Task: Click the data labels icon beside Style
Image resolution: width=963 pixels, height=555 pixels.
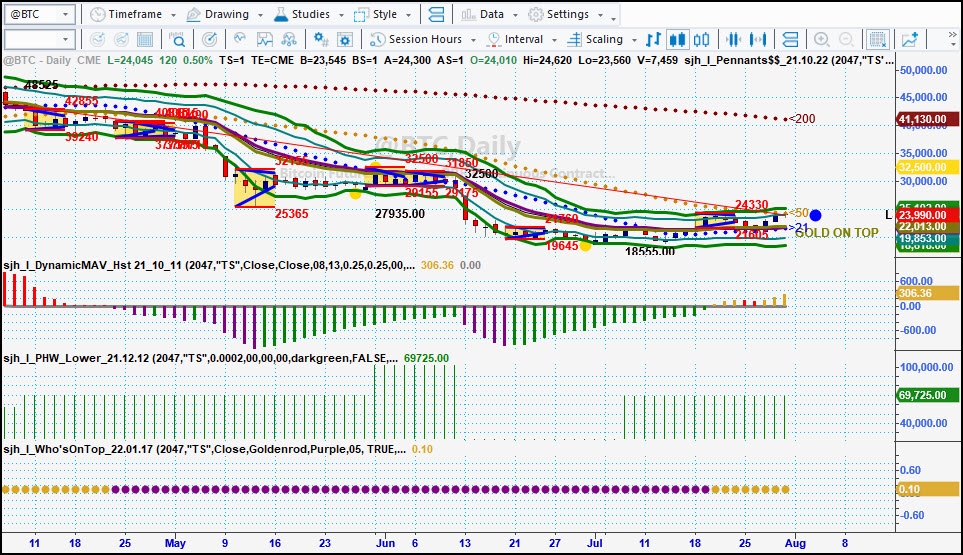Action: [x=436, y=14]
